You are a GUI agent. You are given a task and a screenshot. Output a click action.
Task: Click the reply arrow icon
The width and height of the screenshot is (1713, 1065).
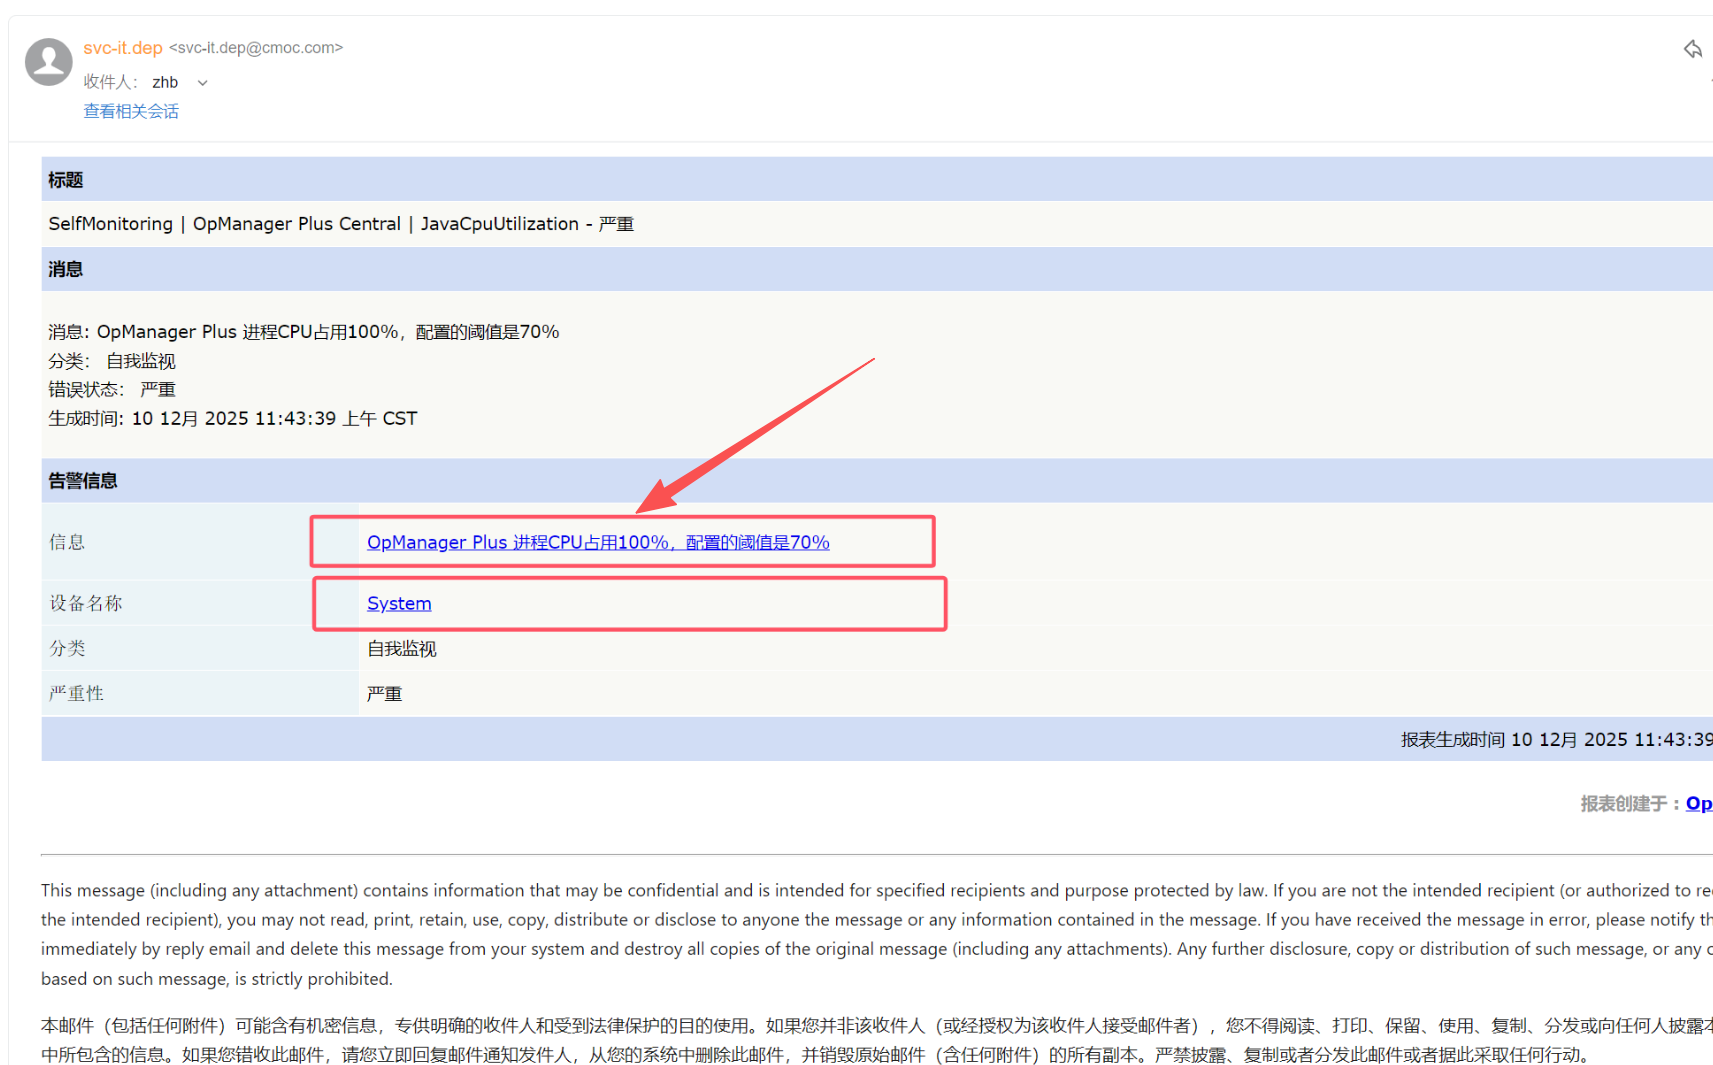click(x=1692, y=49)
